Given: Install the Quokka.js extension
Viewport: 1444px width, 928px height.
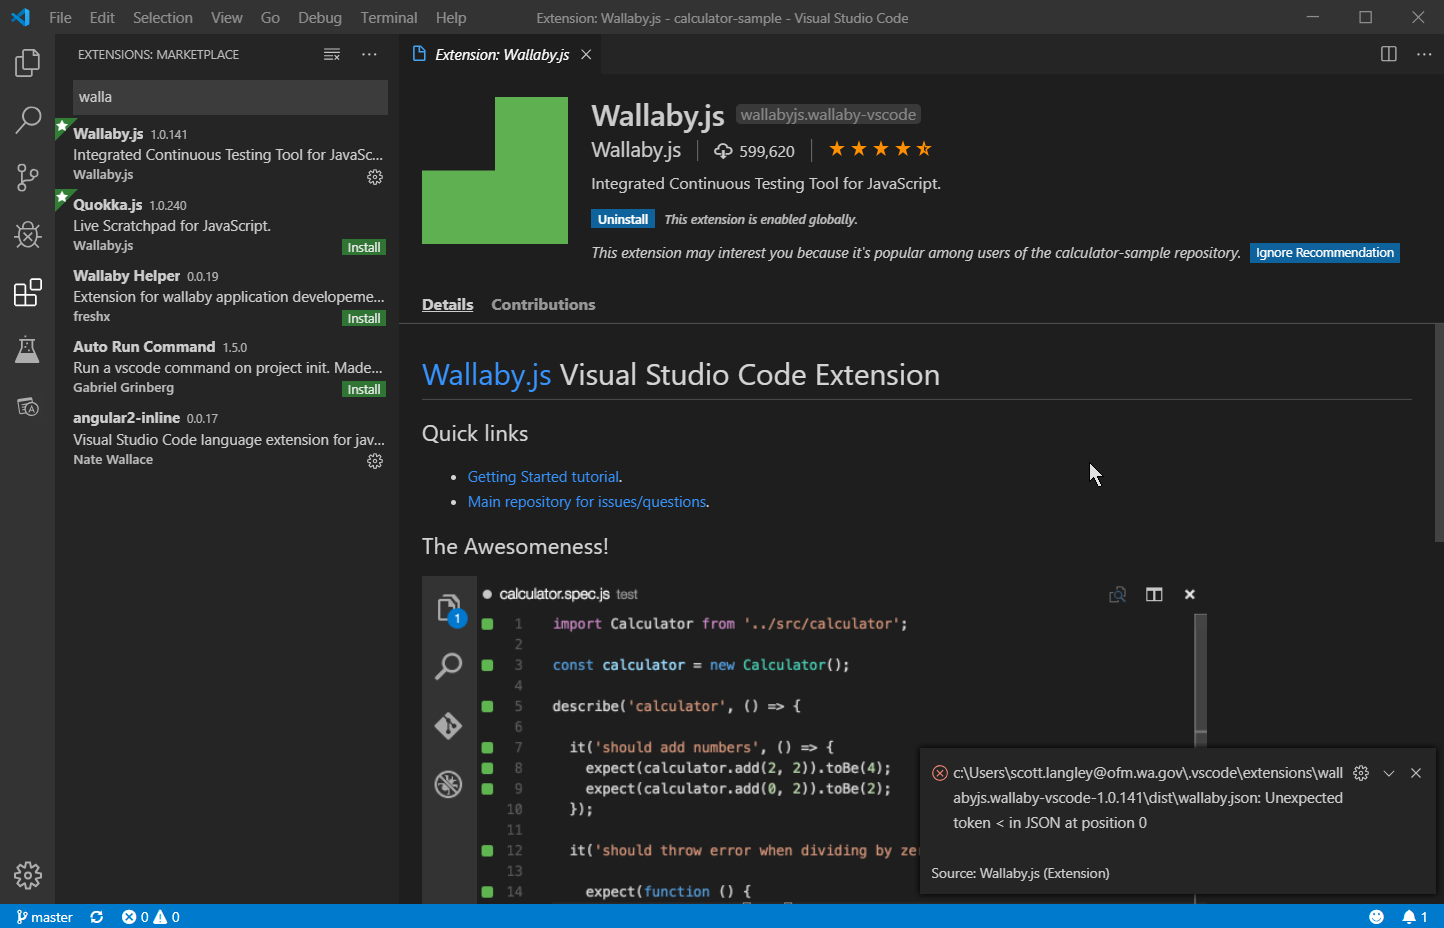Looking at the screenshot, I should 364,247.
